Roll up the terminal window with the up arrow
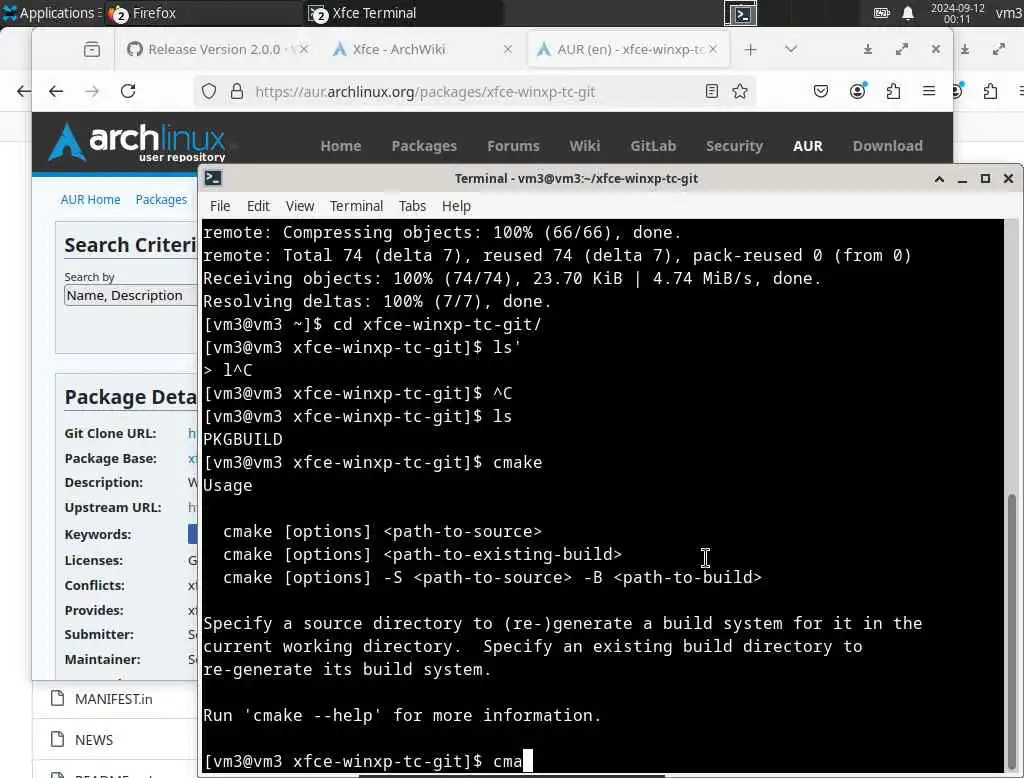The width and height of the screenshot is (1024, 778). [939, 179]
